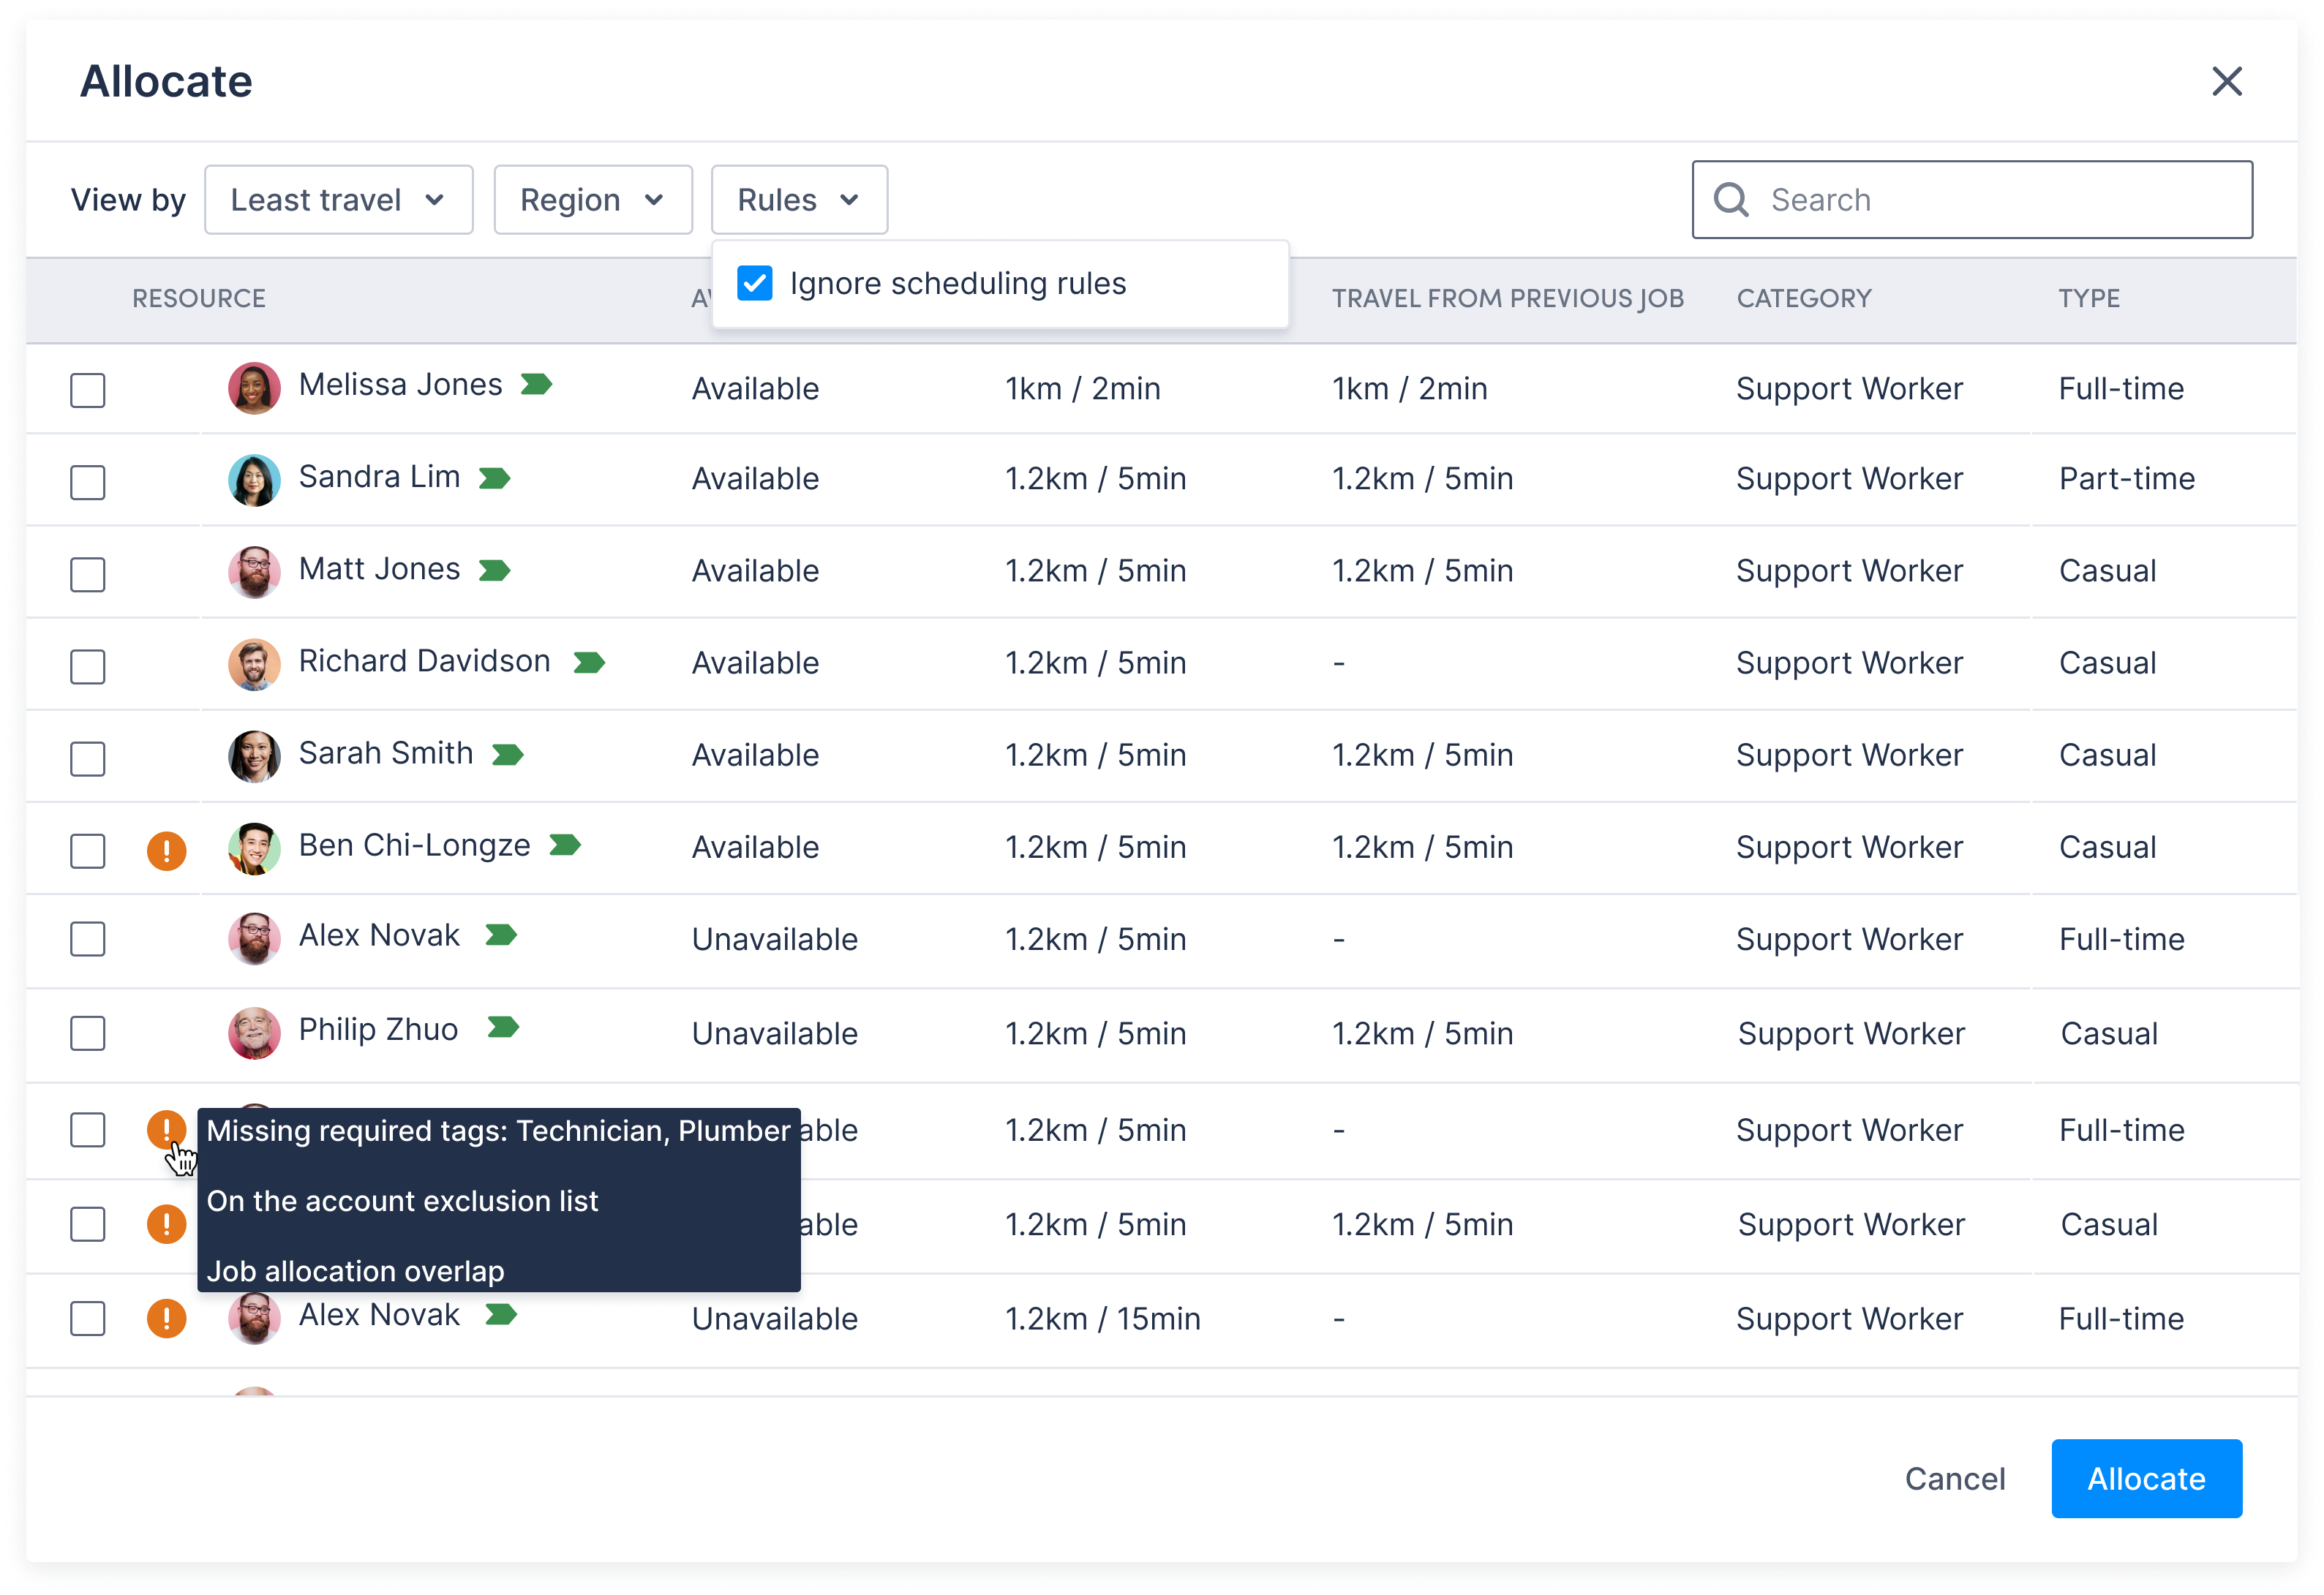
Task: Tick the checkbox for Matt Jones
Action: click(x=88, y=574)
